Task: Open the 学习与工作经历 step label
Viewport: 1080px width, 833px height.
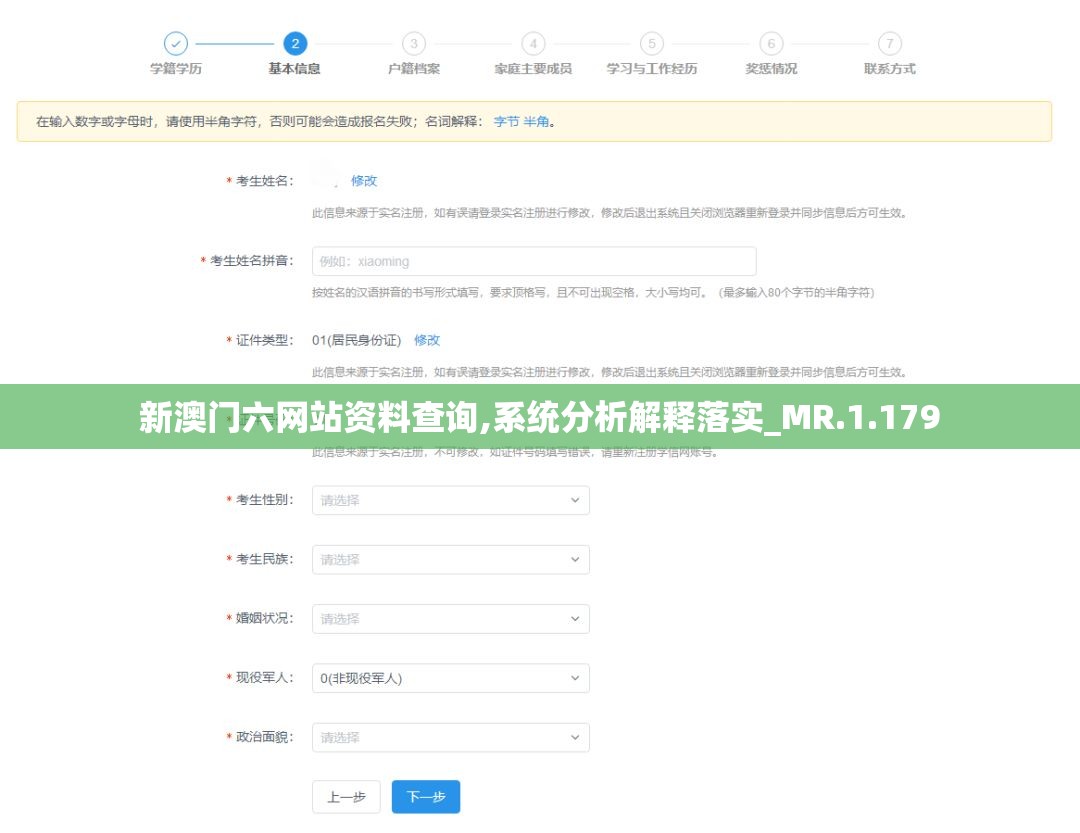Action: coord(652,69)
